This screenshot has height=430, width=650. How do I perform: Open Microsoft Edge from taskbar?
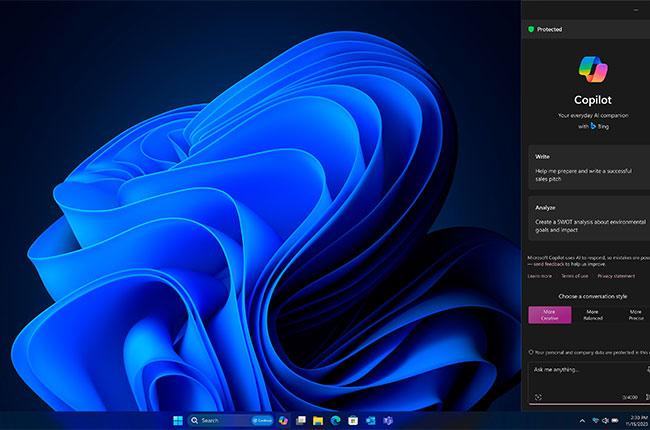[335, 420]
